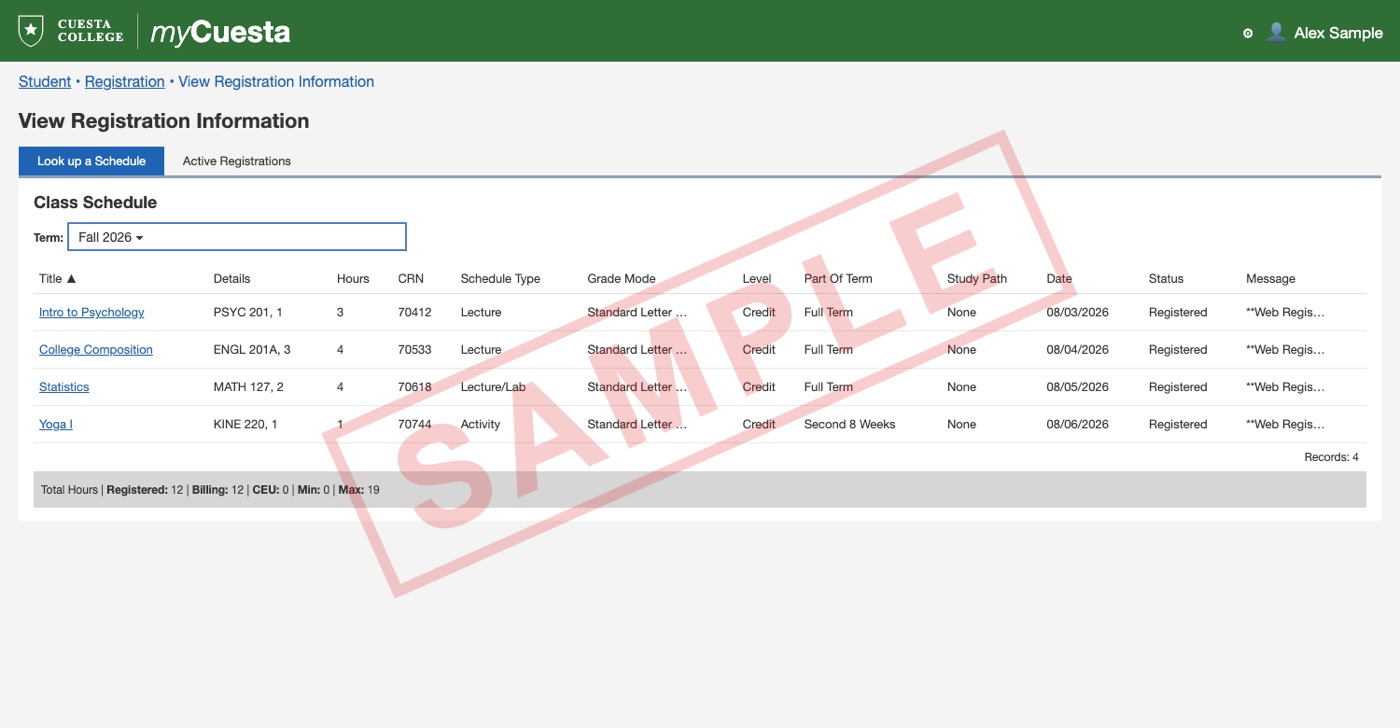Click CRN 70533
Screen dimensions: 1400x728
point(415,350)
